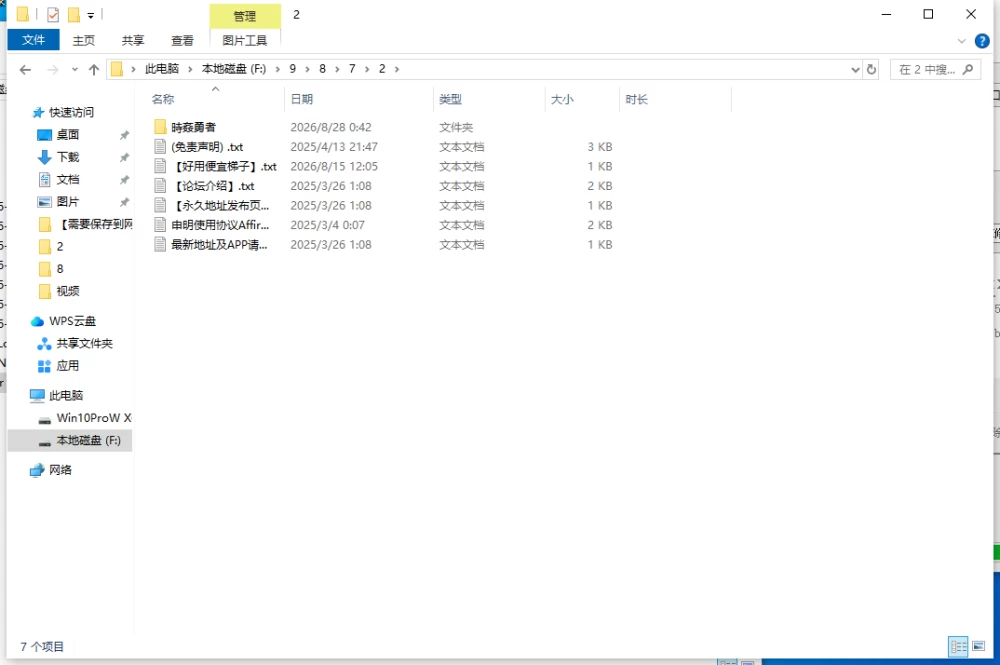Click folder 7 in the breadcrumb
The height and width of the screenshot is (665, 1000).
click(x=352, y=69)
